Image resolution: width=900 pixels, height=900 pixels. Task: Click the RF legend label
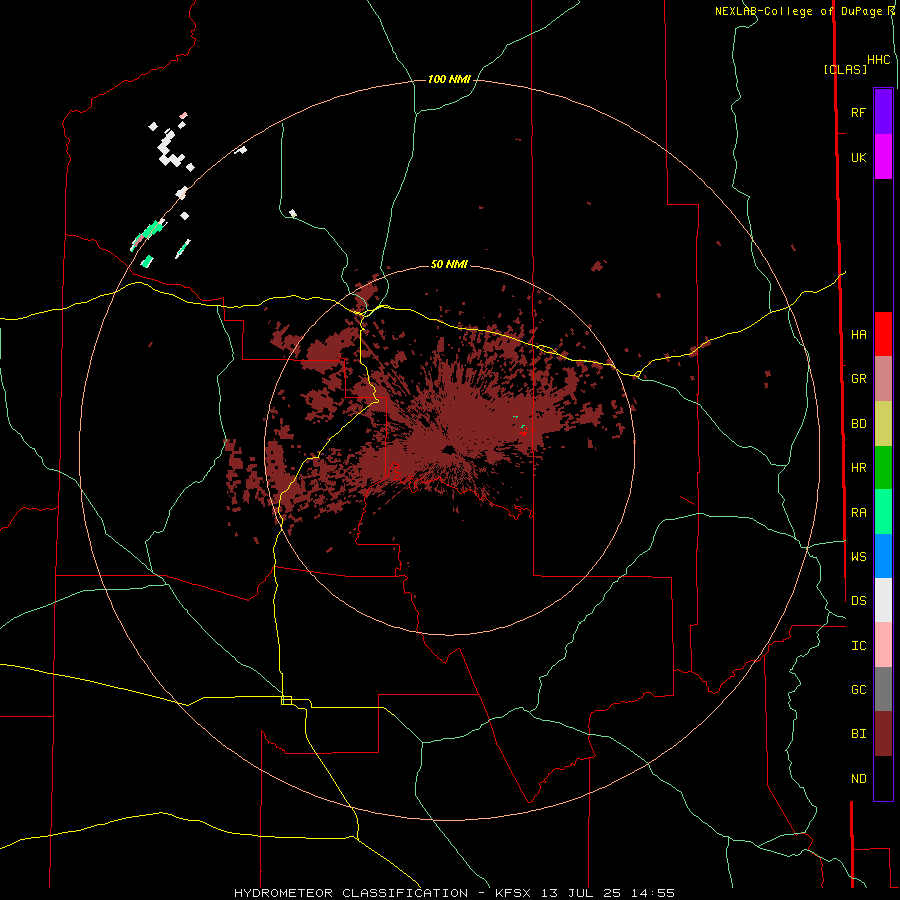(858, 112)
